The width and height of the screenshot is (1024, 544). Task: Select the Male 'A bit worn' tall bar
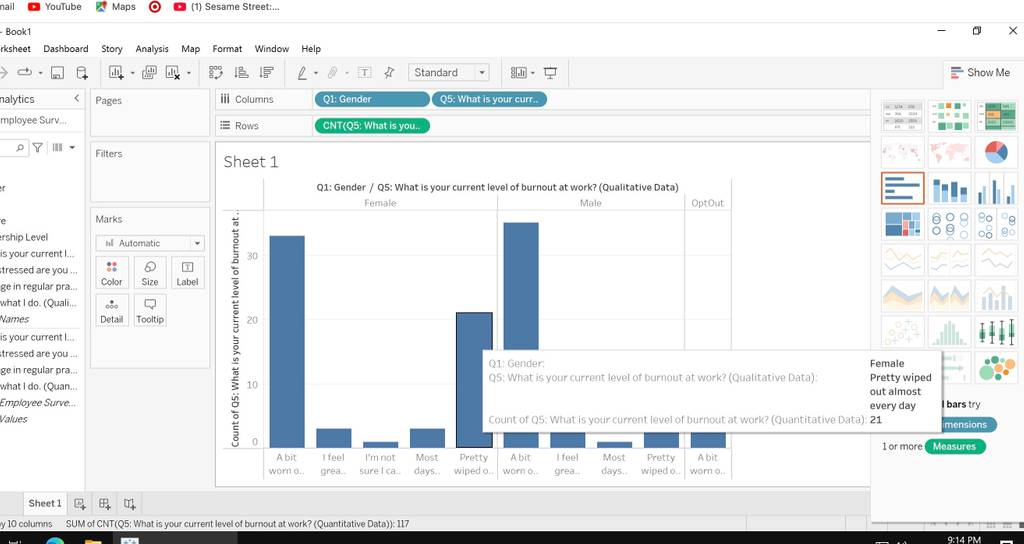pyautogui.click(x=520, y=285)
